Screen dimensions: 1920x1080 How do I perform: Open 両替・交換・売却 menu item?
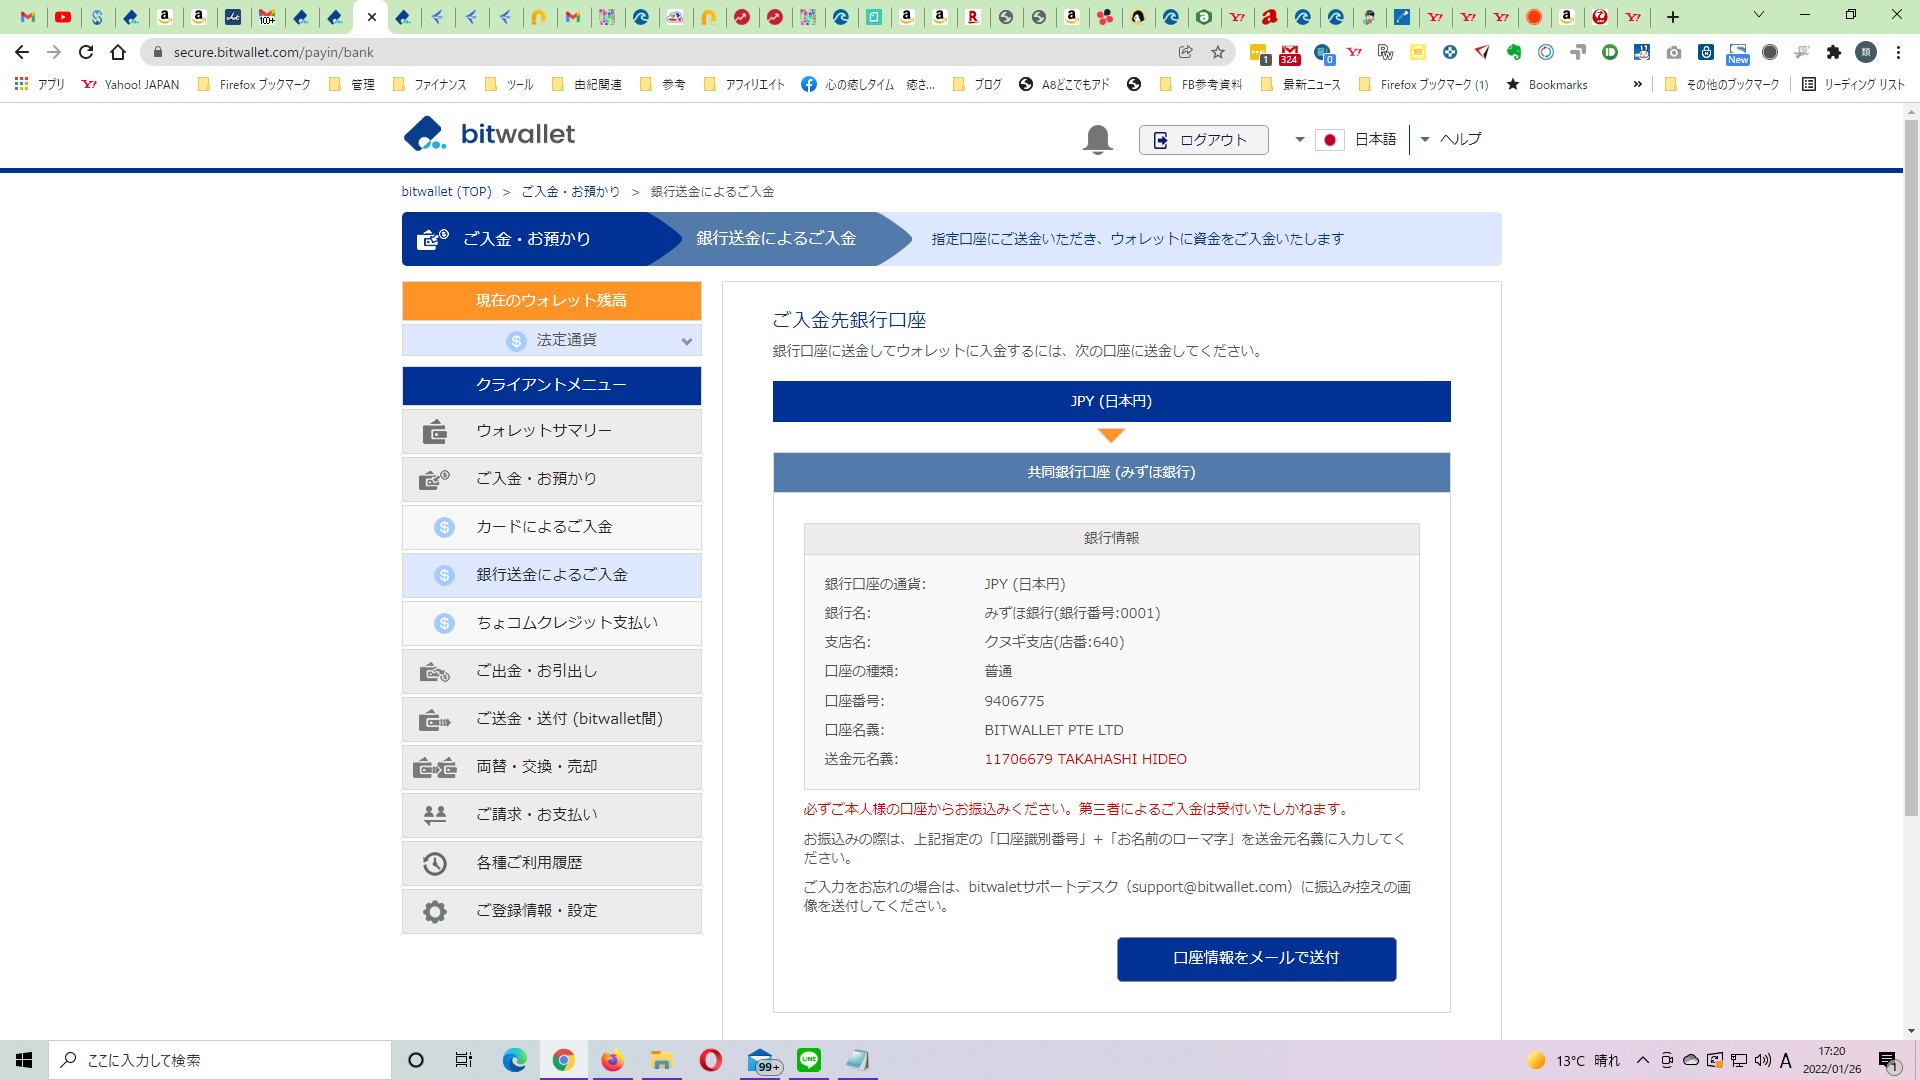click(x=552, y=767)
